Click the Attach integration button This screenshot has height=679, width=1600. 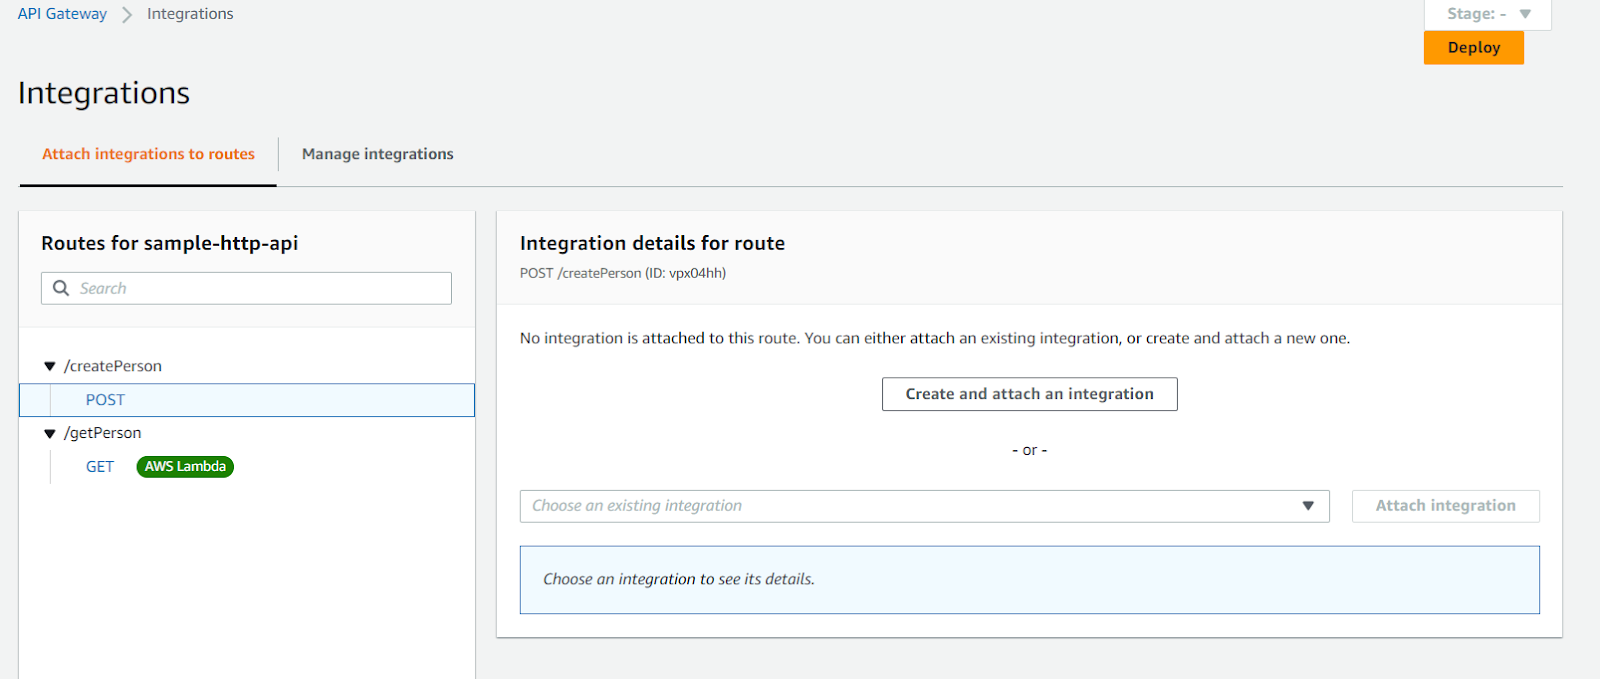pyautogui.click(x=1445, y=506)
